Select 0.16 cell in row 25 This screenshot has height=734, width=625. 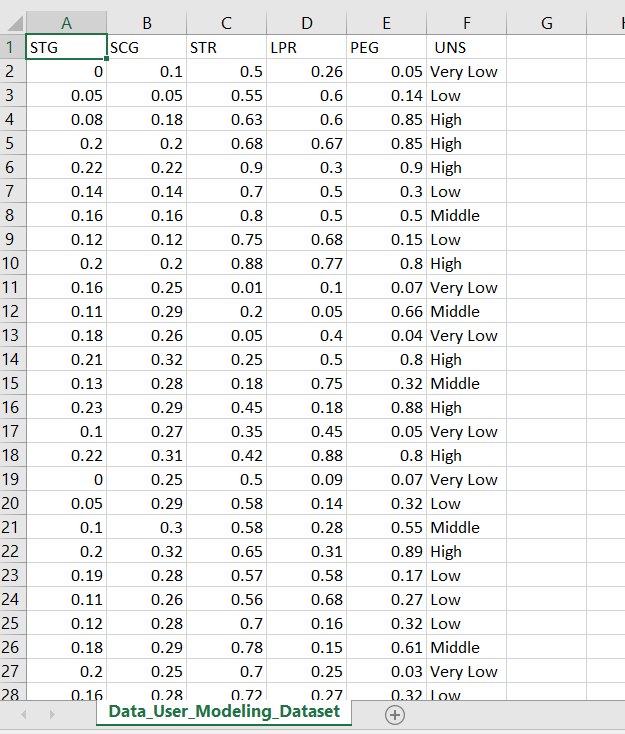(x=307, y=623)
